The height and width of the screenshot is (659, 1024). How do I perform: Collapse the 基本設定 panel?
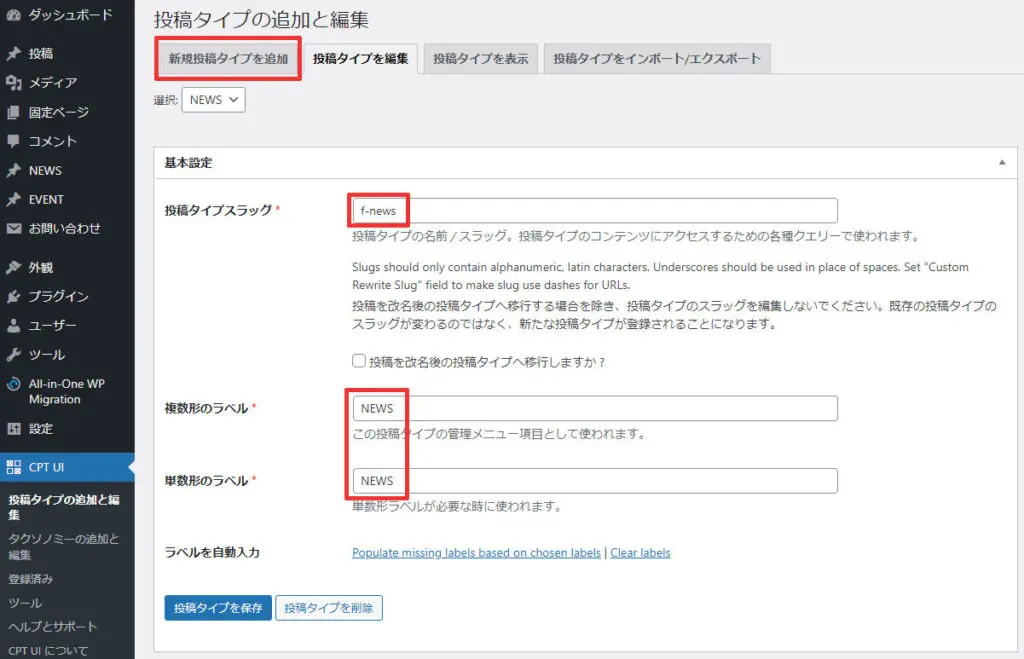(x=1004, y=162)
